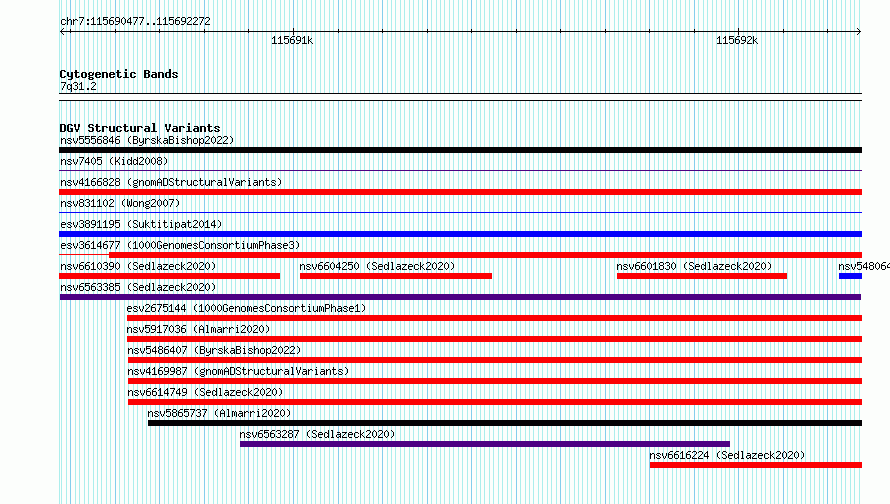
Task: Click esv3891195 (Suktitipat2014) label
Action: point(141,224)
